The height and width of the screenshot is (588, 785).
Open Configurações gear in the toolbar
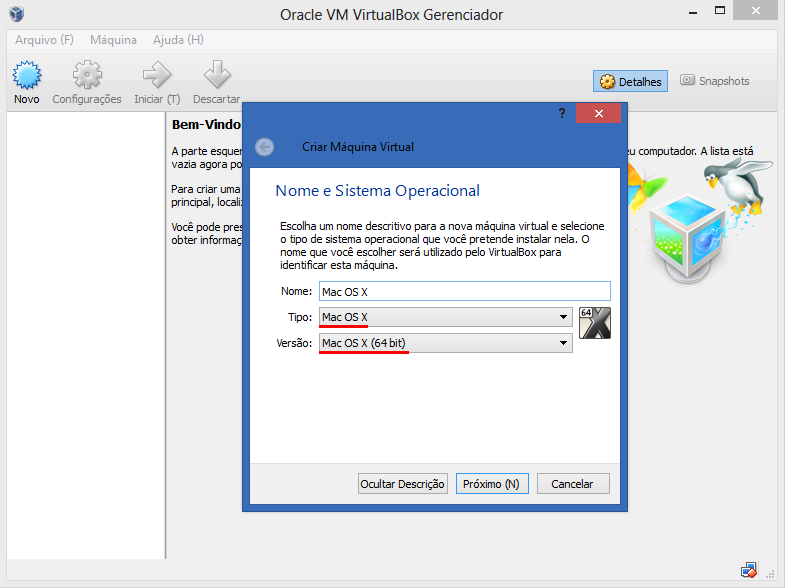[87, 76]
